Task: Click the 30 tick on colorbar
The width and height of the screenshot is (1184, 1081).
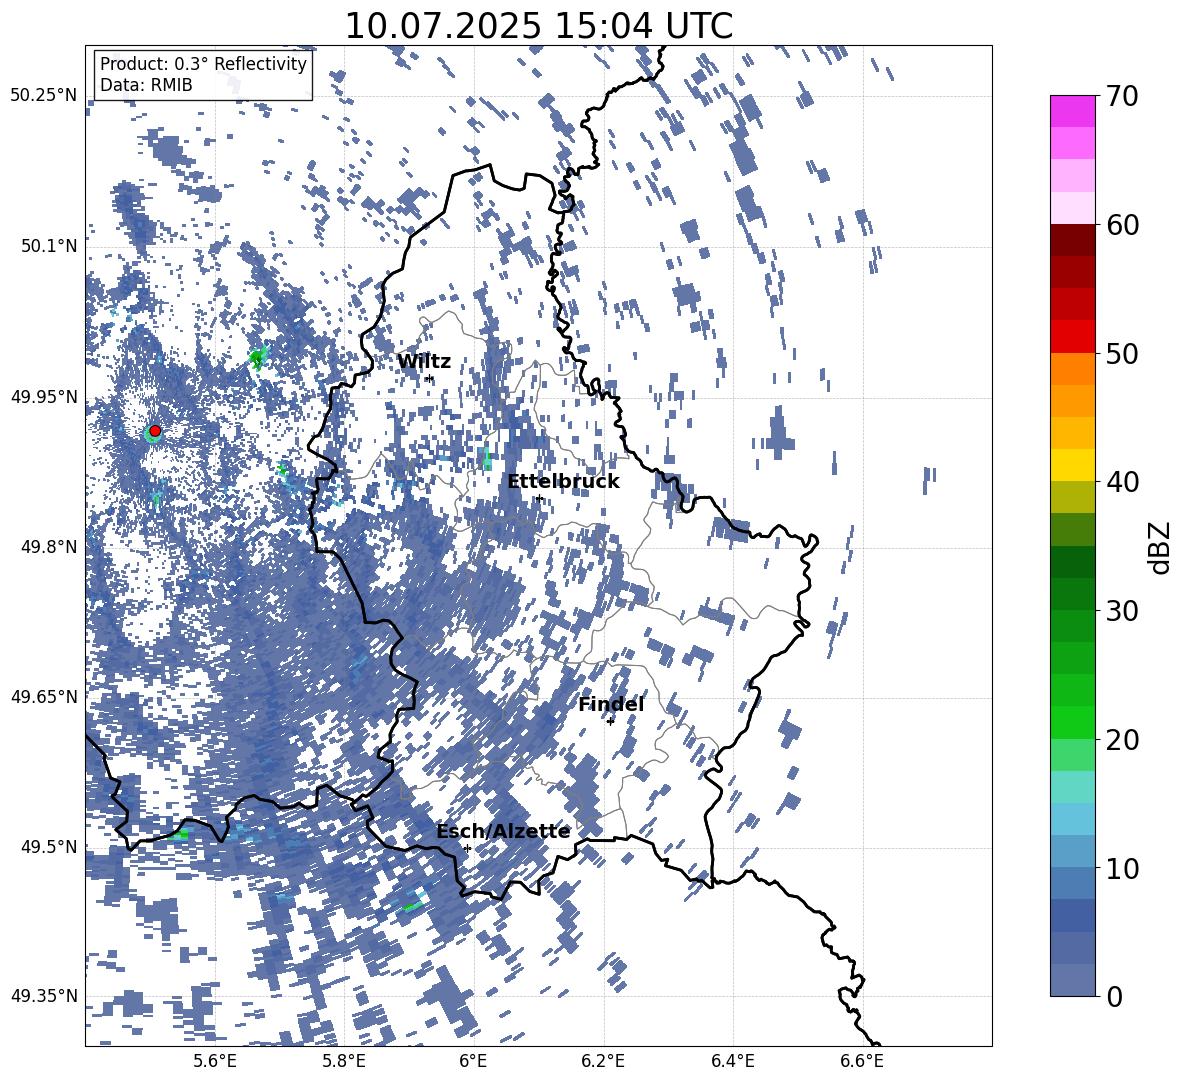Action: pyautogui.click(x=1122, y=611)
